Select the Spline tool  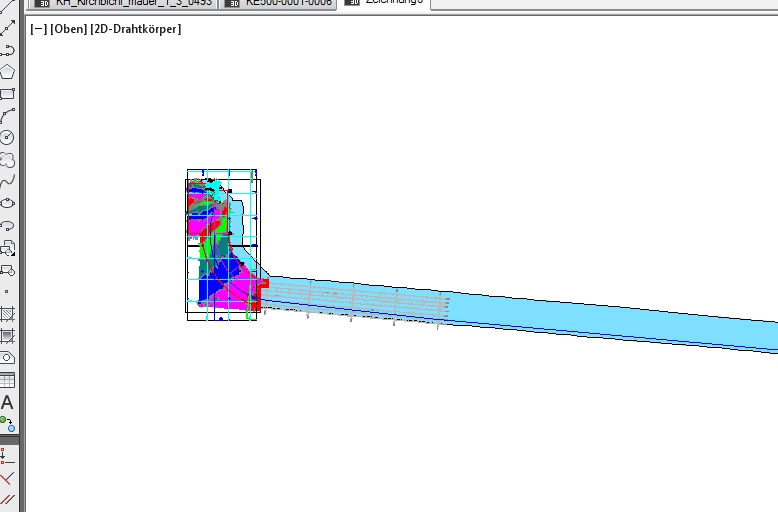[7, 182]
